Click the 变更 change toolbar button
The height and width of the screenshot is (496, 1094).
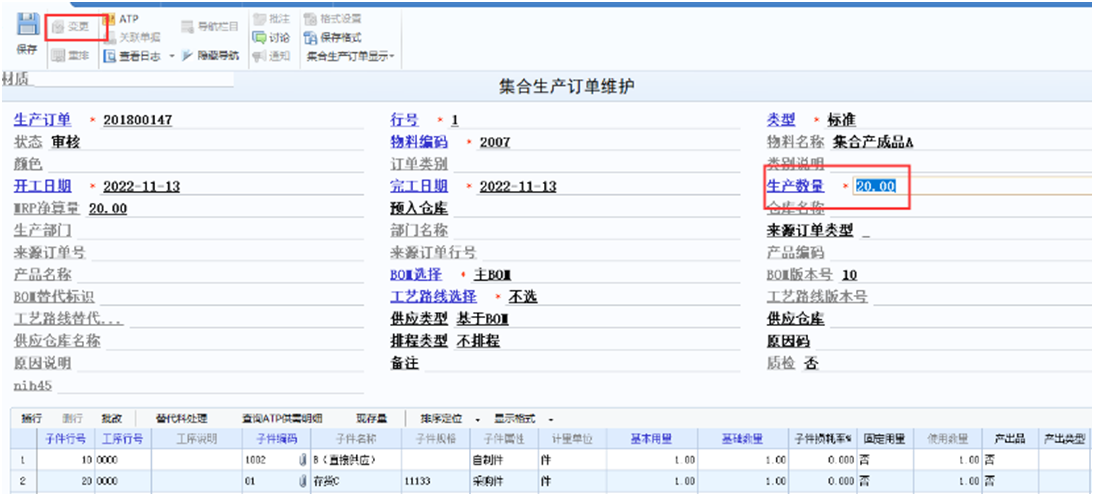click(x=70, y=27)
